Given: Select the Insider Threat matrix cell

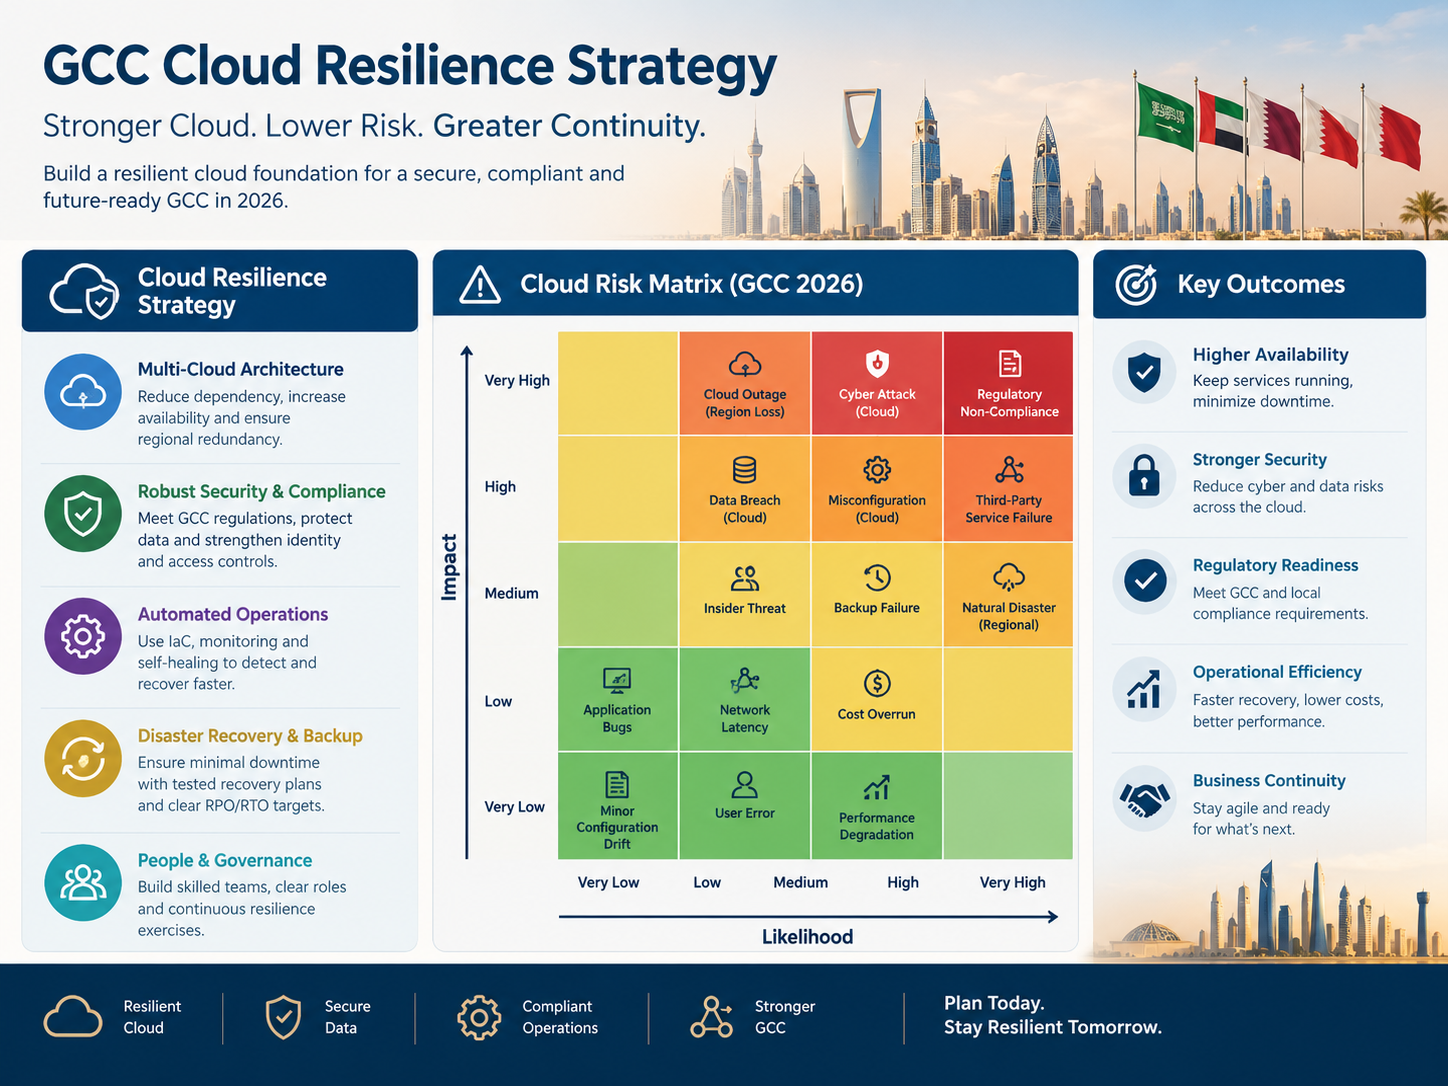Looking at the screenshot, I should click(745, 595).
